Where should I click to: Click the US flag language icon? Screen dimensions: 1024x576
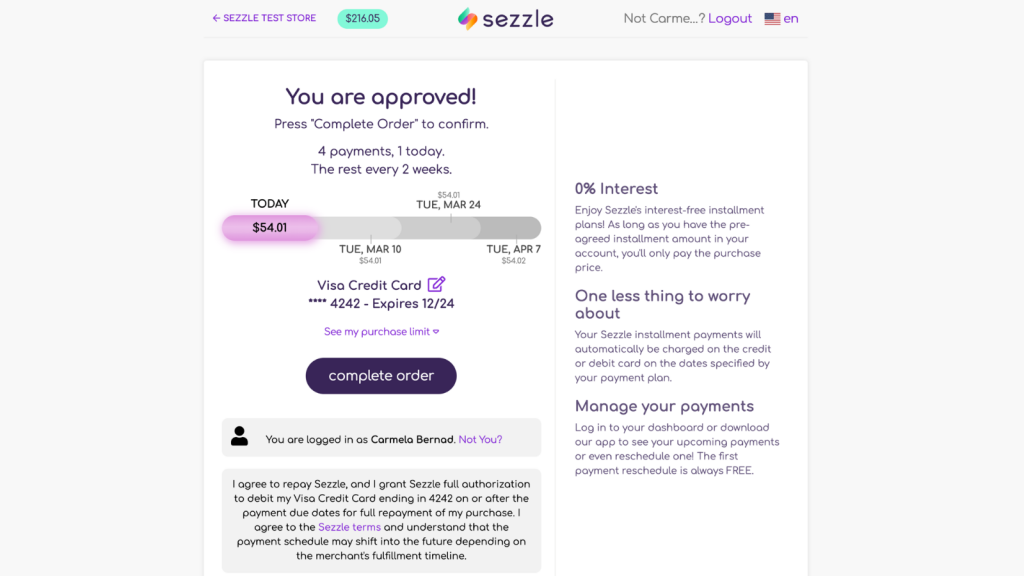click(x=770, y=18)
